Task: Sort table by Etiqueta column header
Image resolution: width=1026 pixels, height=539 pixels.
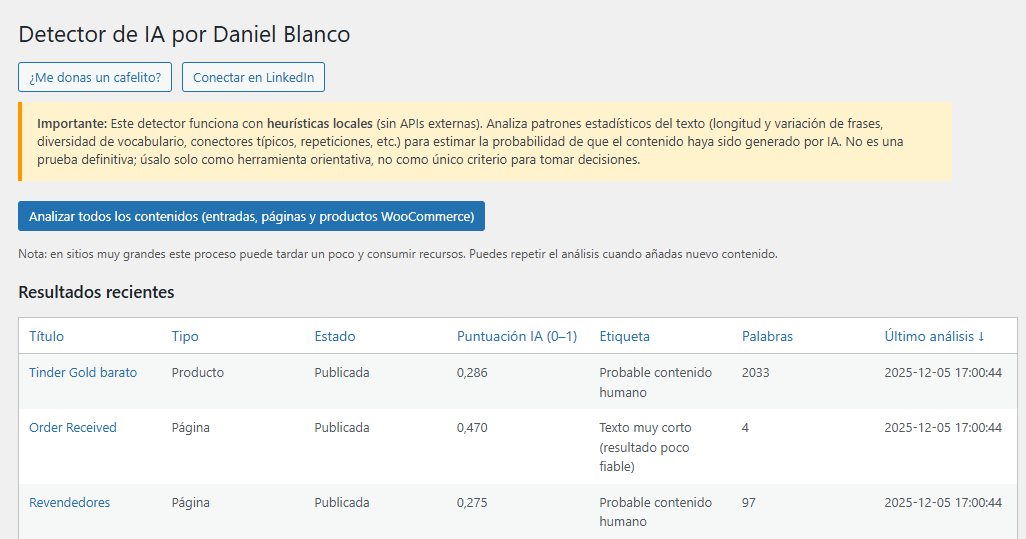Action: 625,336
